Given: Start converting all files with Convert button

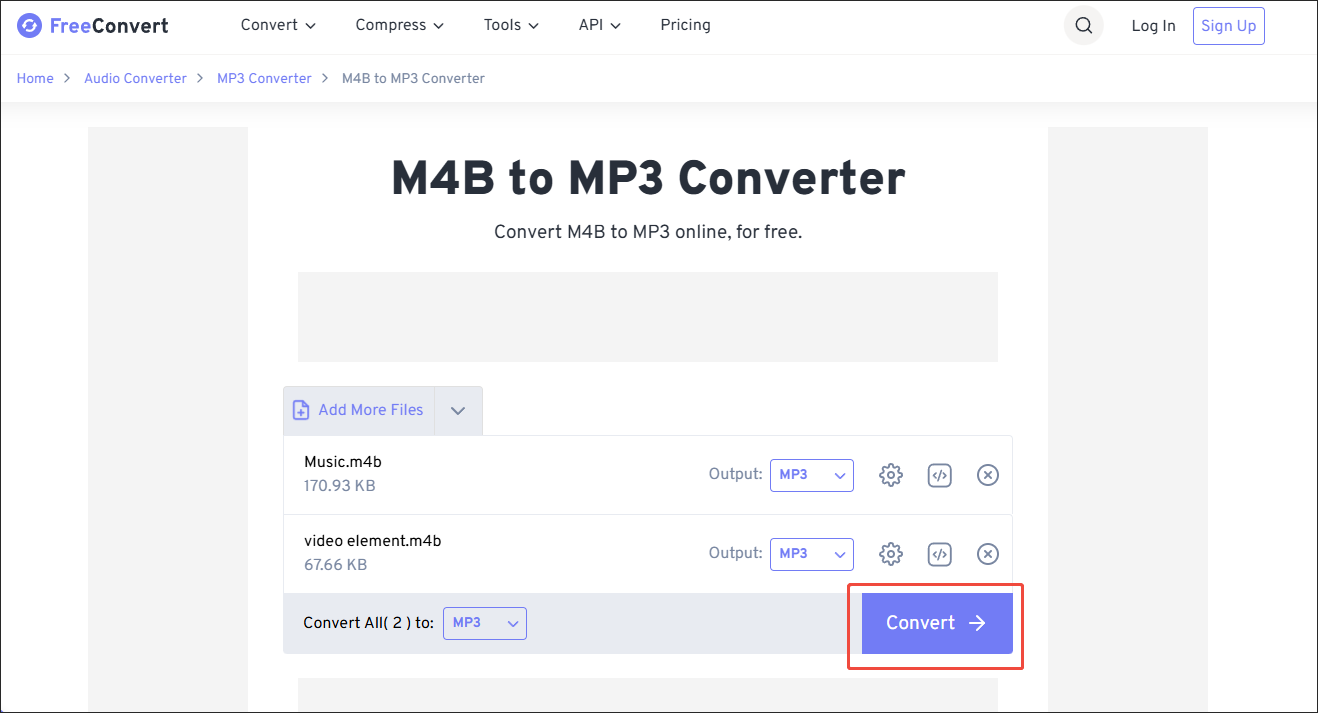Looking at the screenshot, I should point(934,622).
